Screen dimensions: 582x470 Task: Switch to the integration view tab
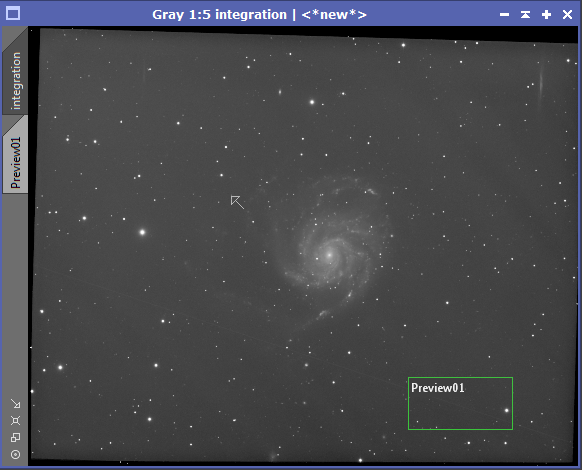pyautogui.click(x=15, y=80)
